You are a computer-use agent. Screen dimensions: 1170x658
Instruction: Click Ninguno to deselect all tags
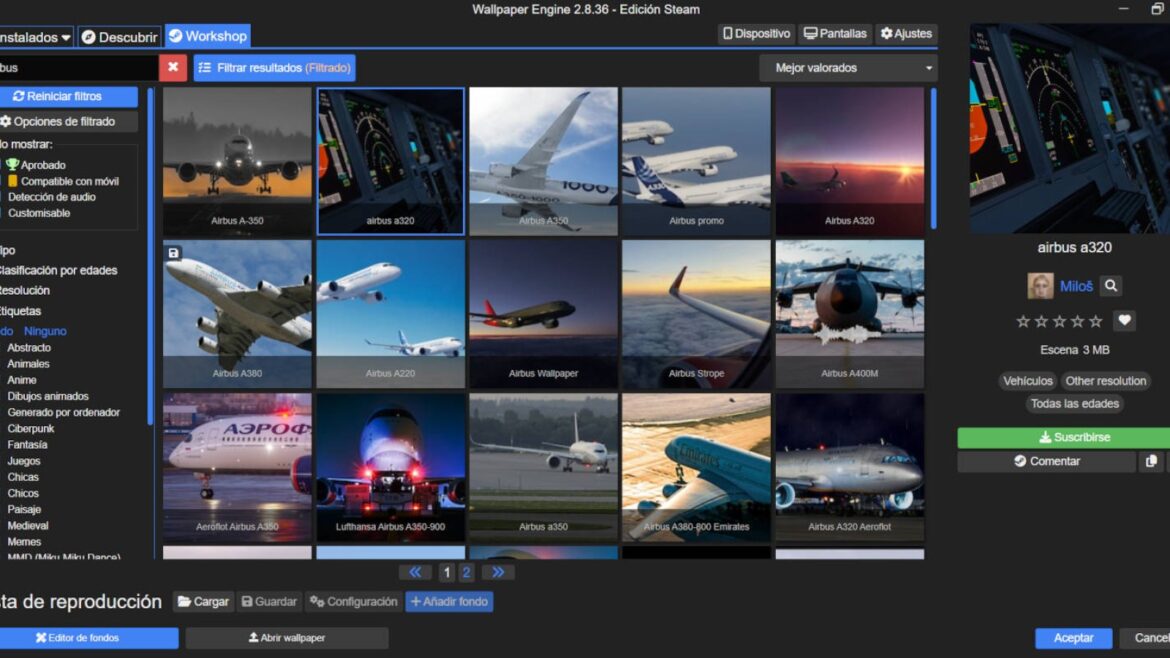click(45, 331)
